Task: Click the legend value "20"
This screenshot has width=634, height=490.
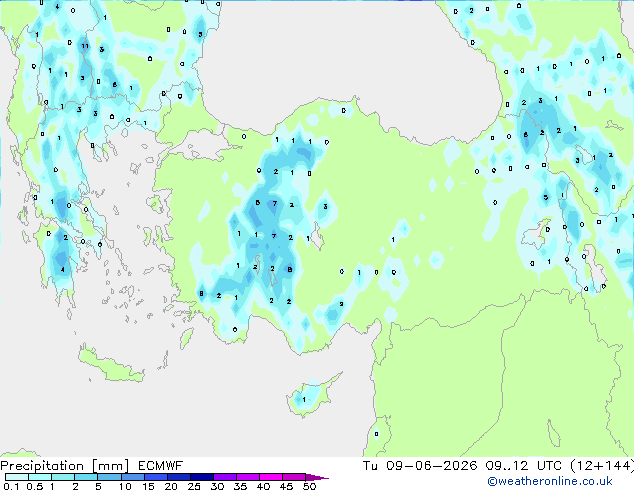Action: [171, 486]
